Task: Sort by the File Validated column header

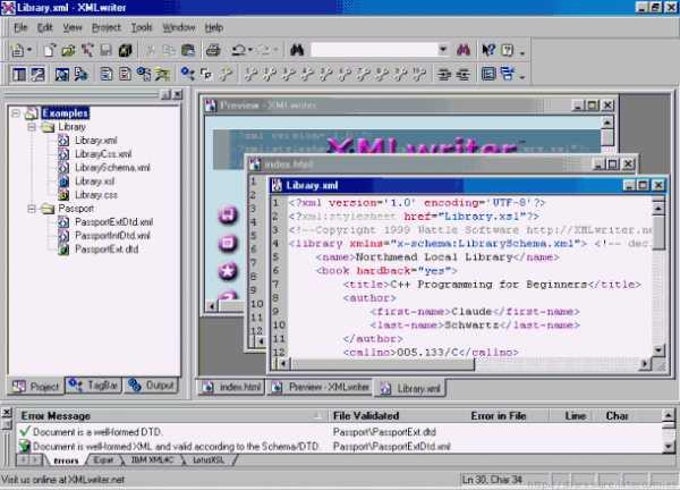Action: [x=396, y=416]
